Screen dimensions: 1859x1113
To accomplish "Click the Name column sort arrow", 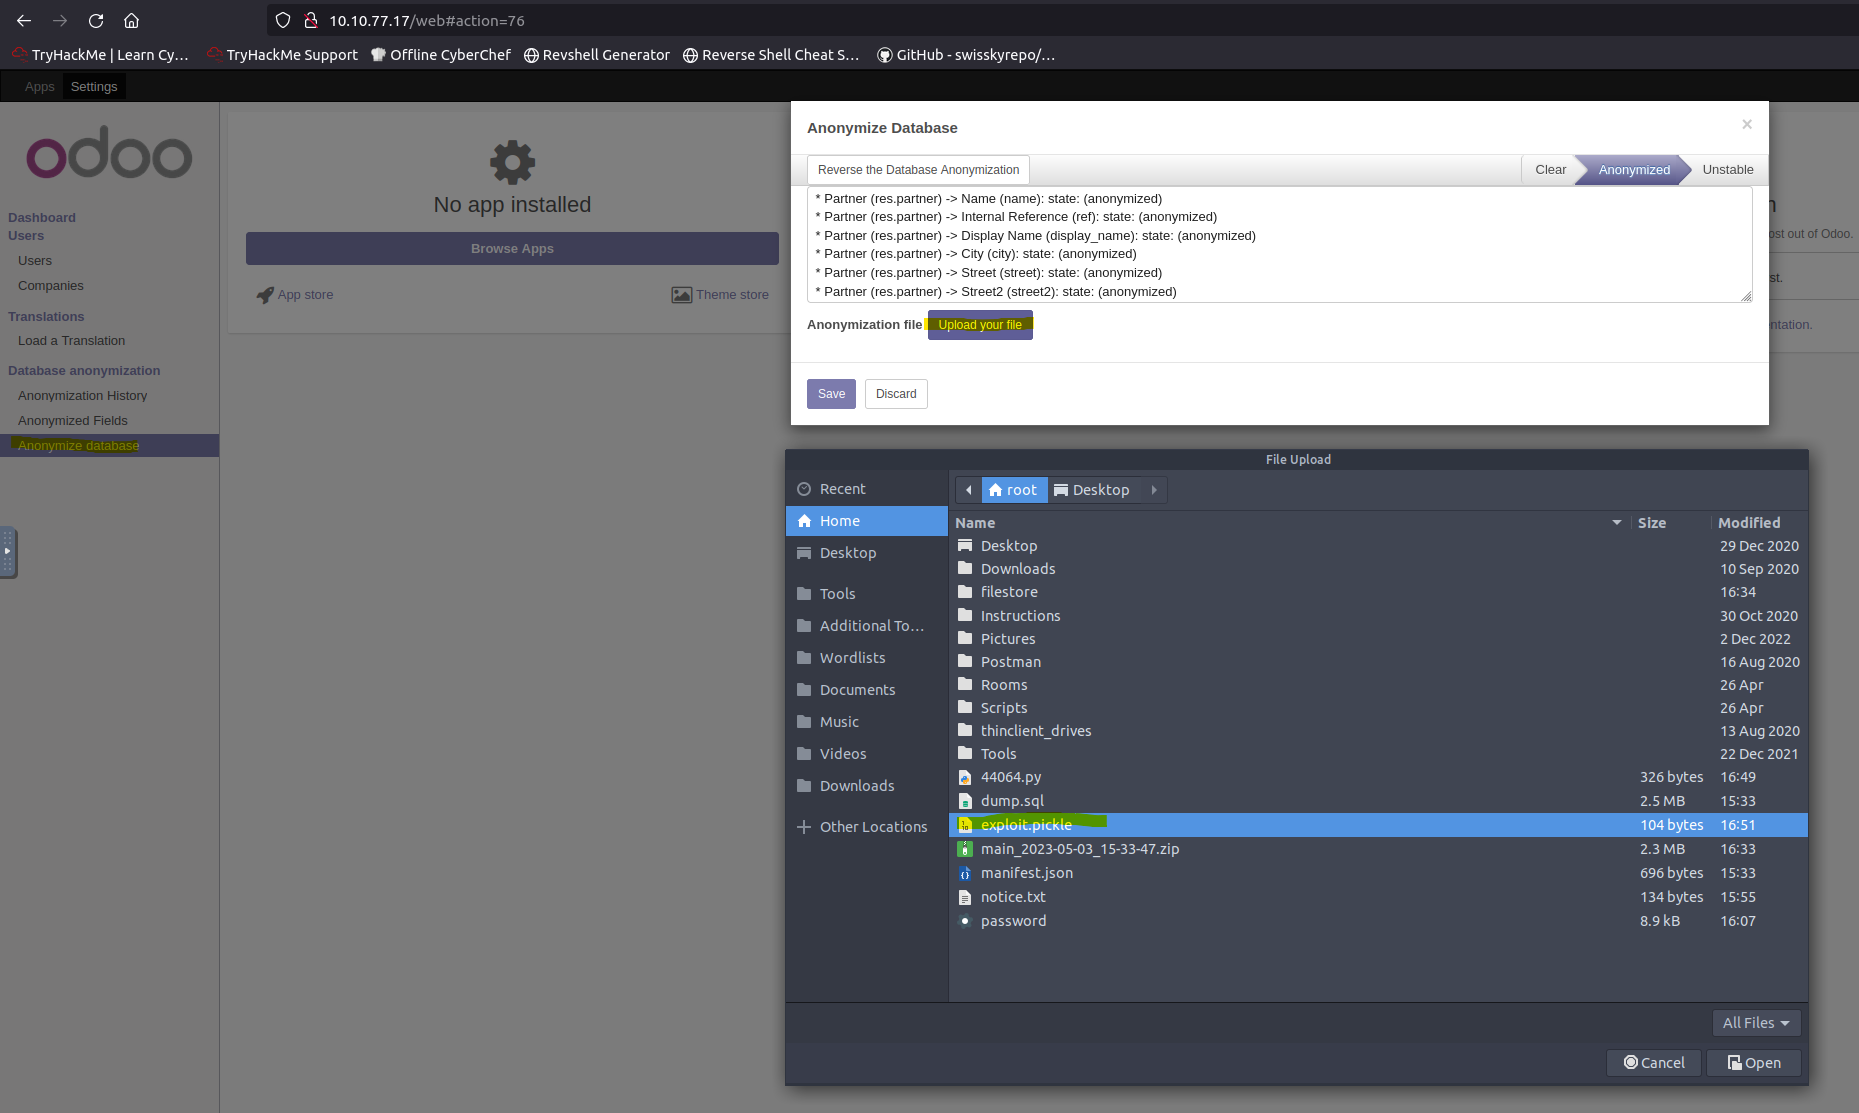I will (1616, 523).
